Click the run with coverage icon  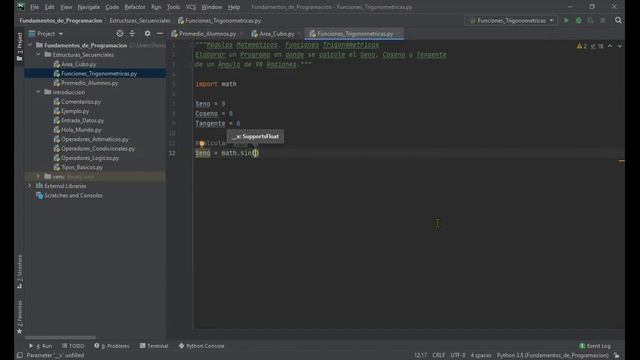[x=591, y=20]
